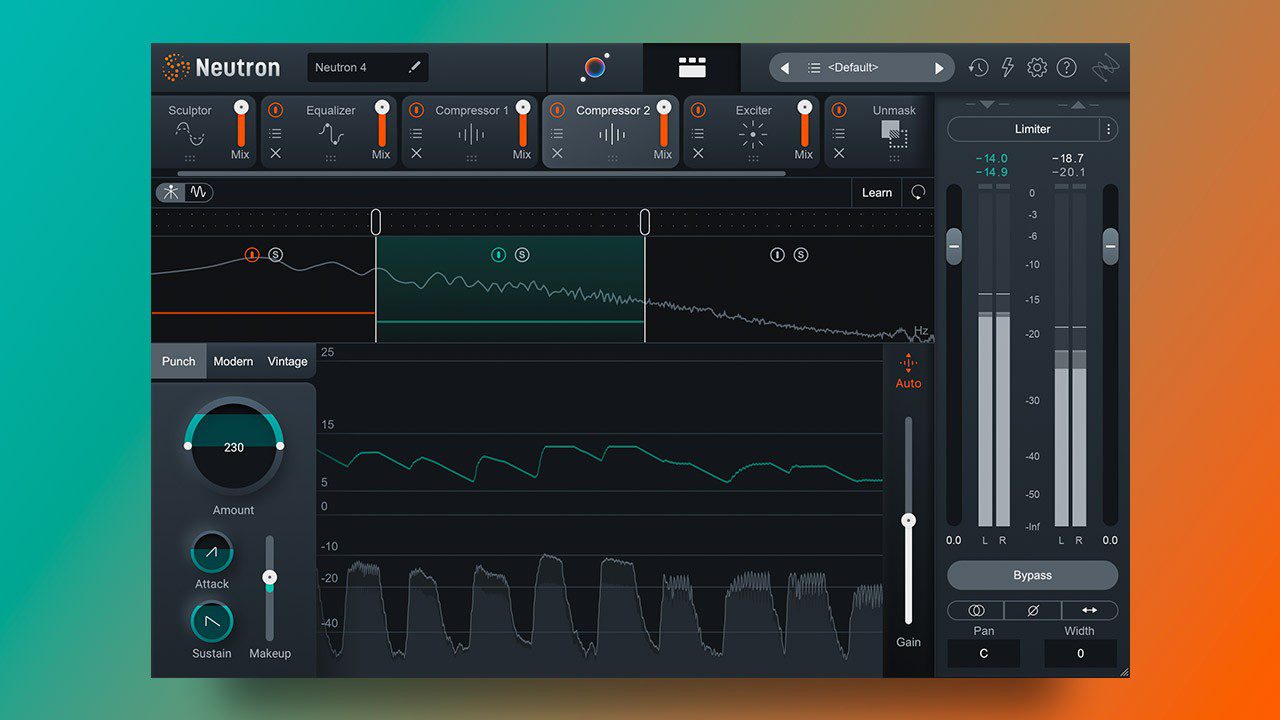Click the Neutron logo in header

click(x=222, y=68)
